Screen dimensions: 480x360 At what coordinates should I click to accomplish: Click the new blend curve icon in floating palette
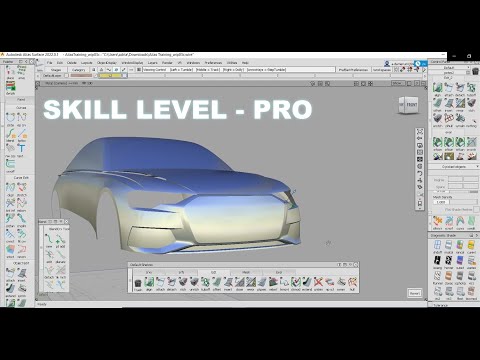(x=49, y=239)
